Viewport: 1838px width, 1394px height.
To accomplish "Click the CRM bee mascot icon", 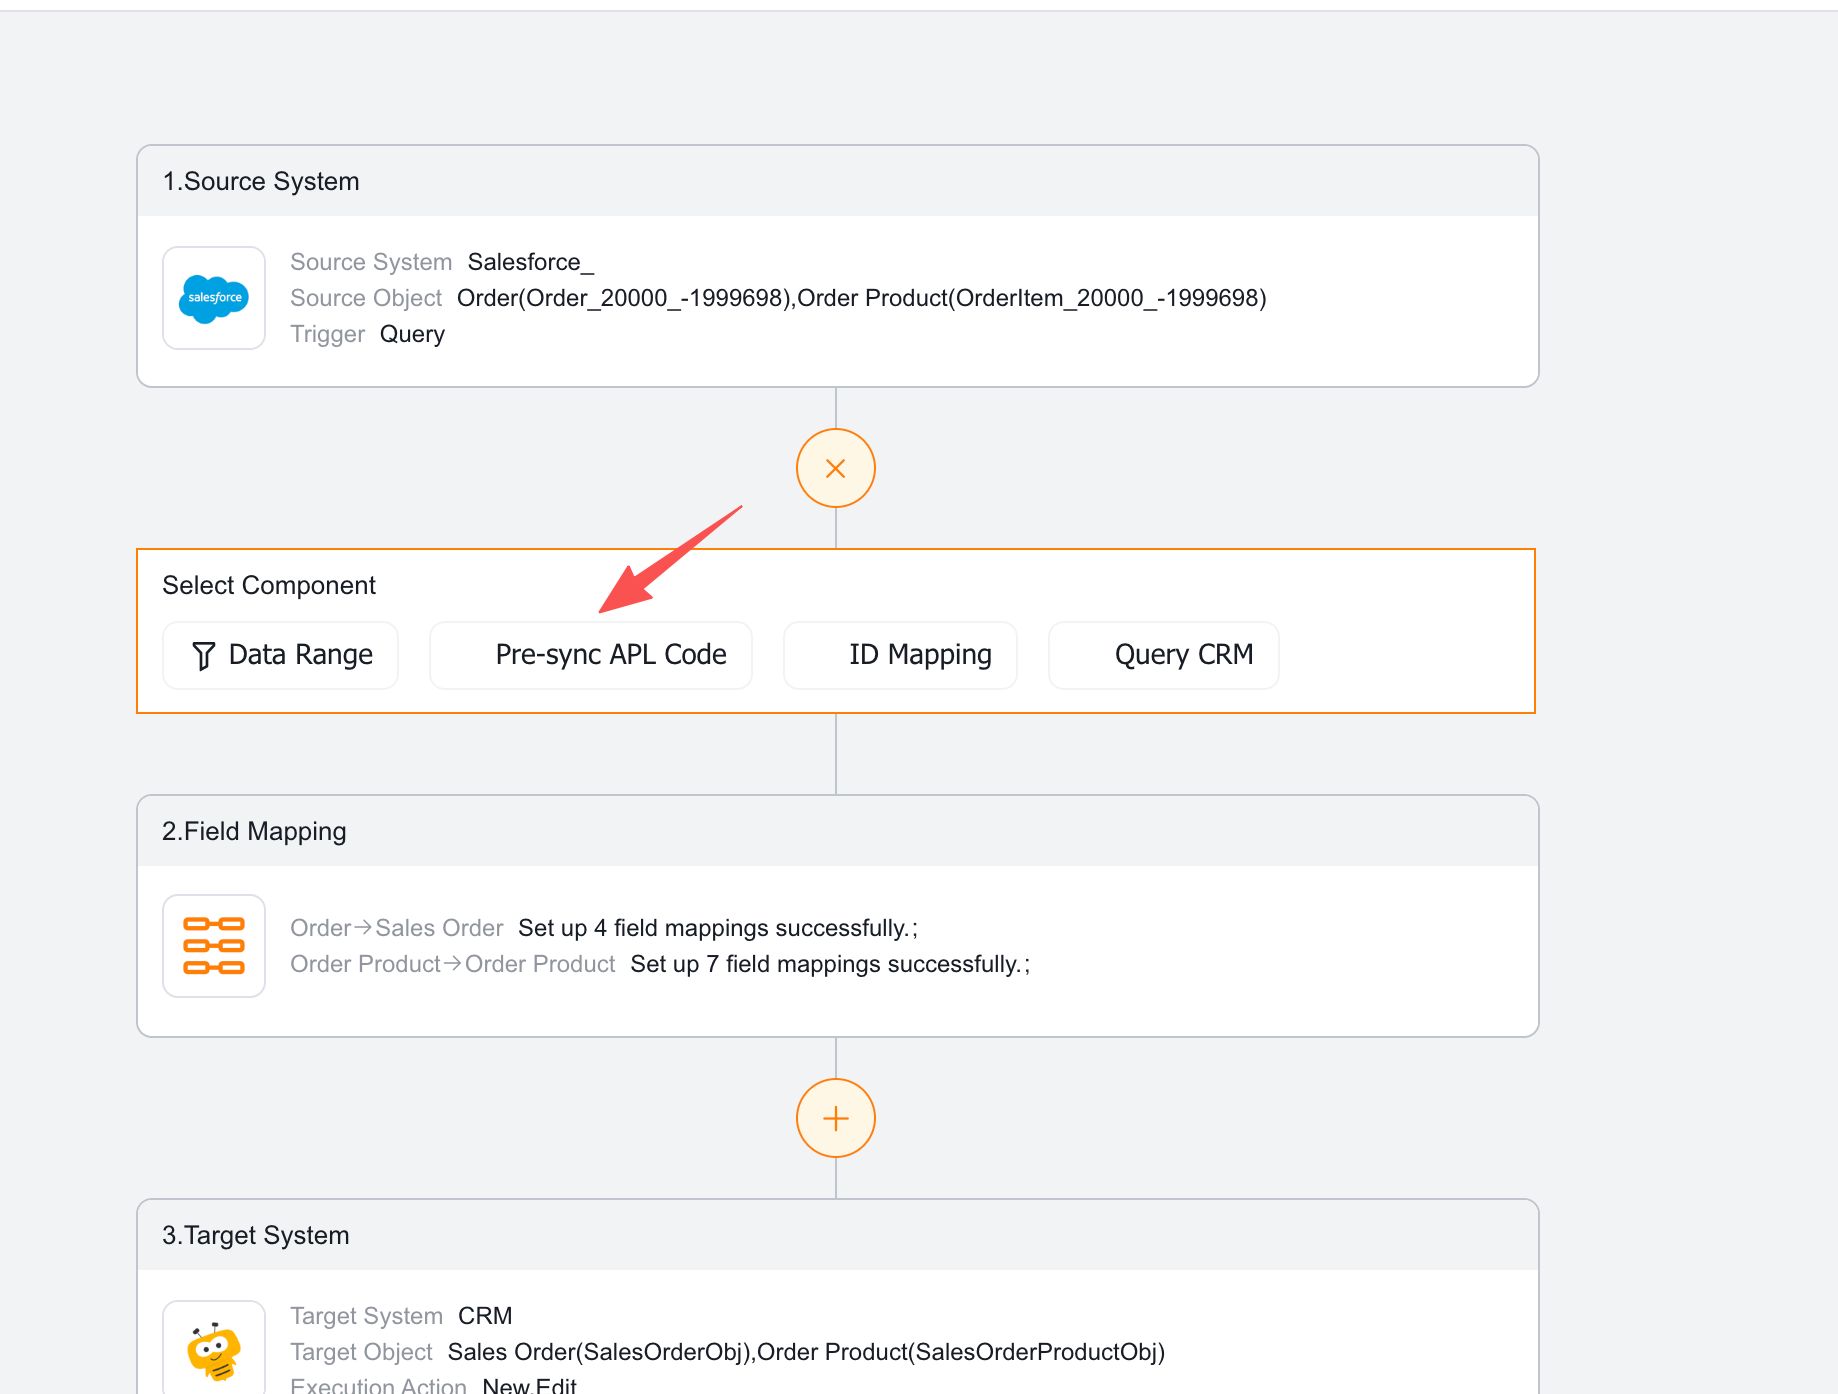I will point(214,1351).
